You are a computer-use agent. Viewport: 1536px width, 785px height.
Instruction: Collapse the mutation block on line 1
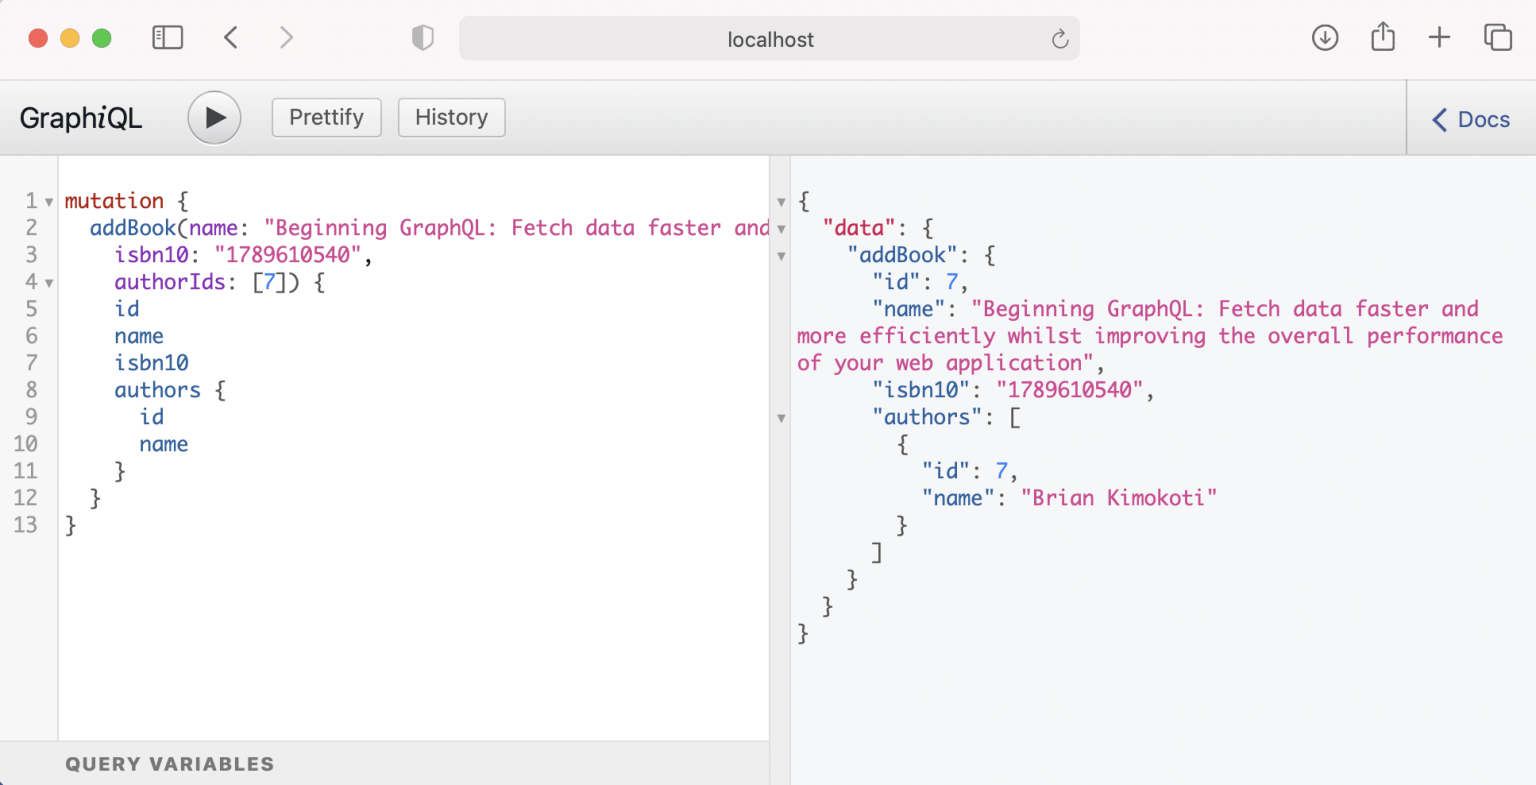(49, 202)
